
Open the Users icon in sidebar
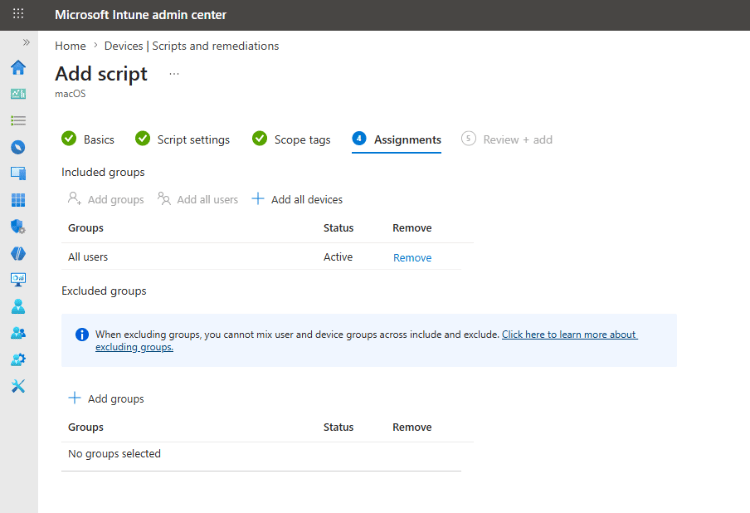pos(18,306)
